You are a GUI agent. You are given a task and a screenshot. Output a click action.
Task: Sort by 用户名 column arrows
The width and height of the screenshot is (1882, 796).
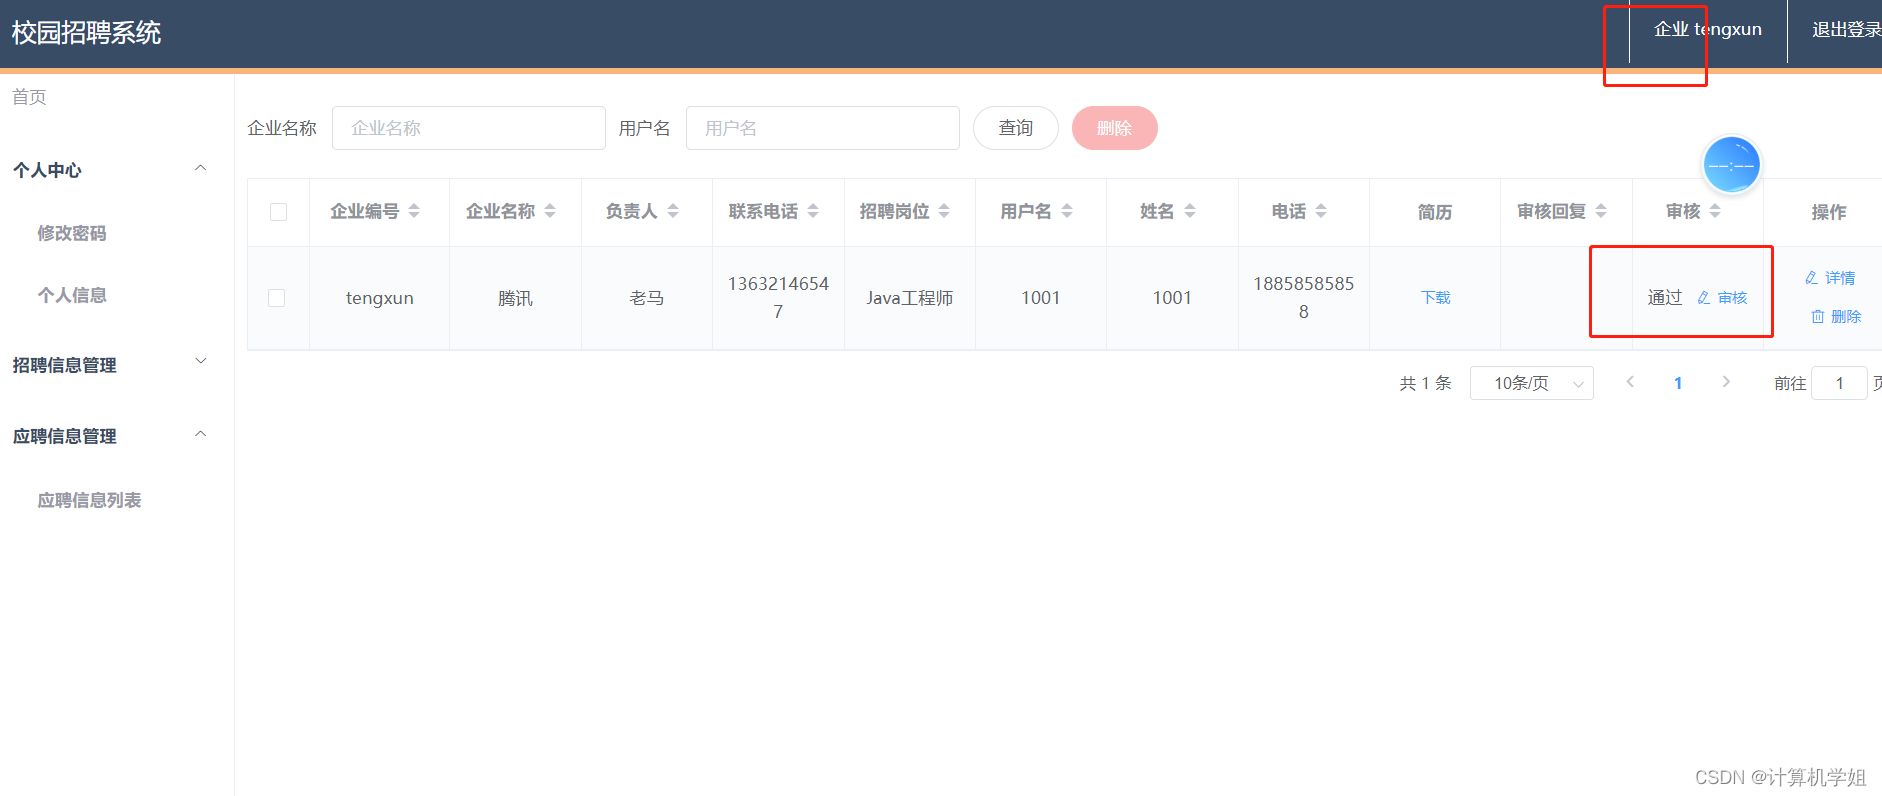pyautogui.click(x=1067, y=211)
